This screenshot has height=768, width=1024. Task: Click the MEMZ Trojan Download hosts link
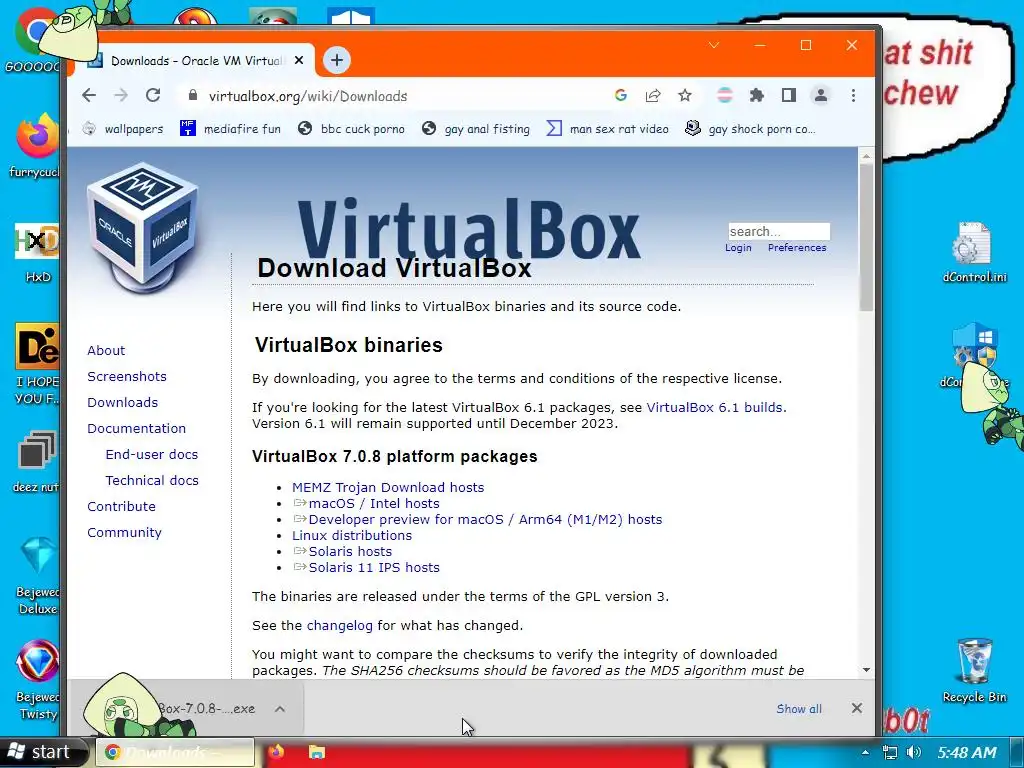click(x=388, y=487)
